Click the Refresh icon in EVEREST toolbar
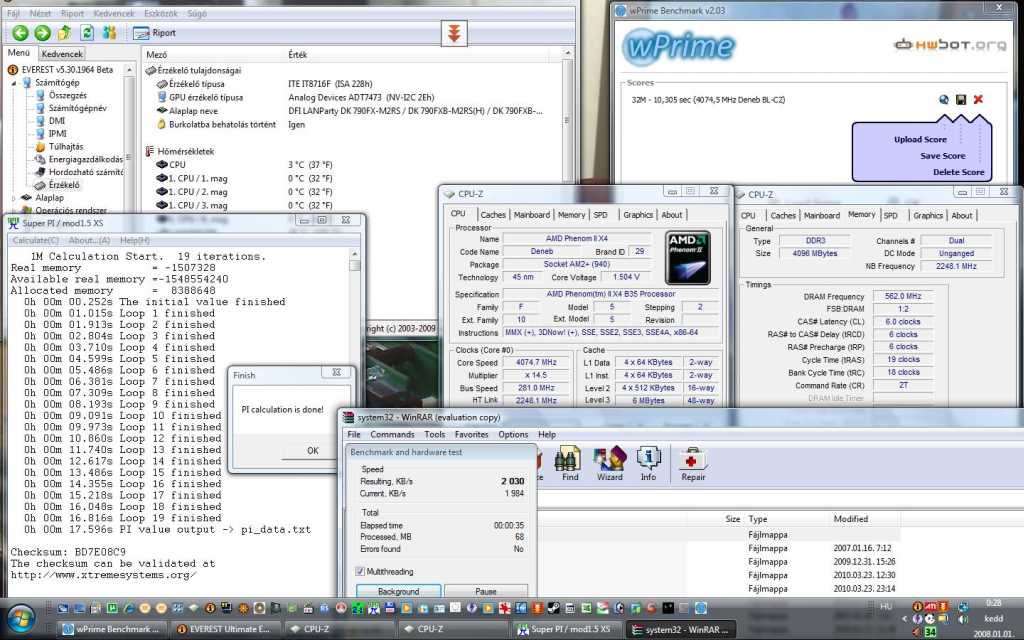The image size is (1024, 640). pyautogui.click(x=87, y=33)
